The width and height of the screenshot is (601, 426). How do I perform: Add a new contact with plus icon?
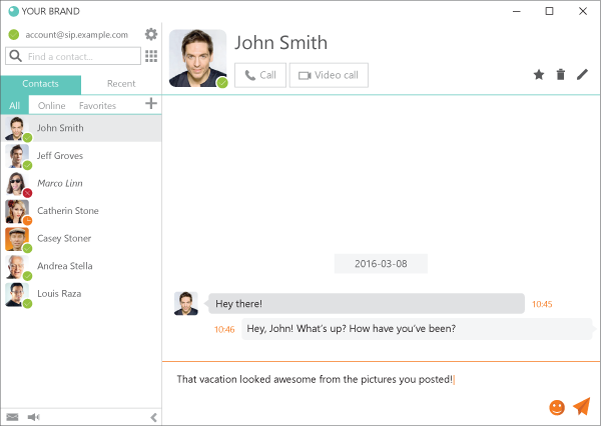tap(151, 104)
